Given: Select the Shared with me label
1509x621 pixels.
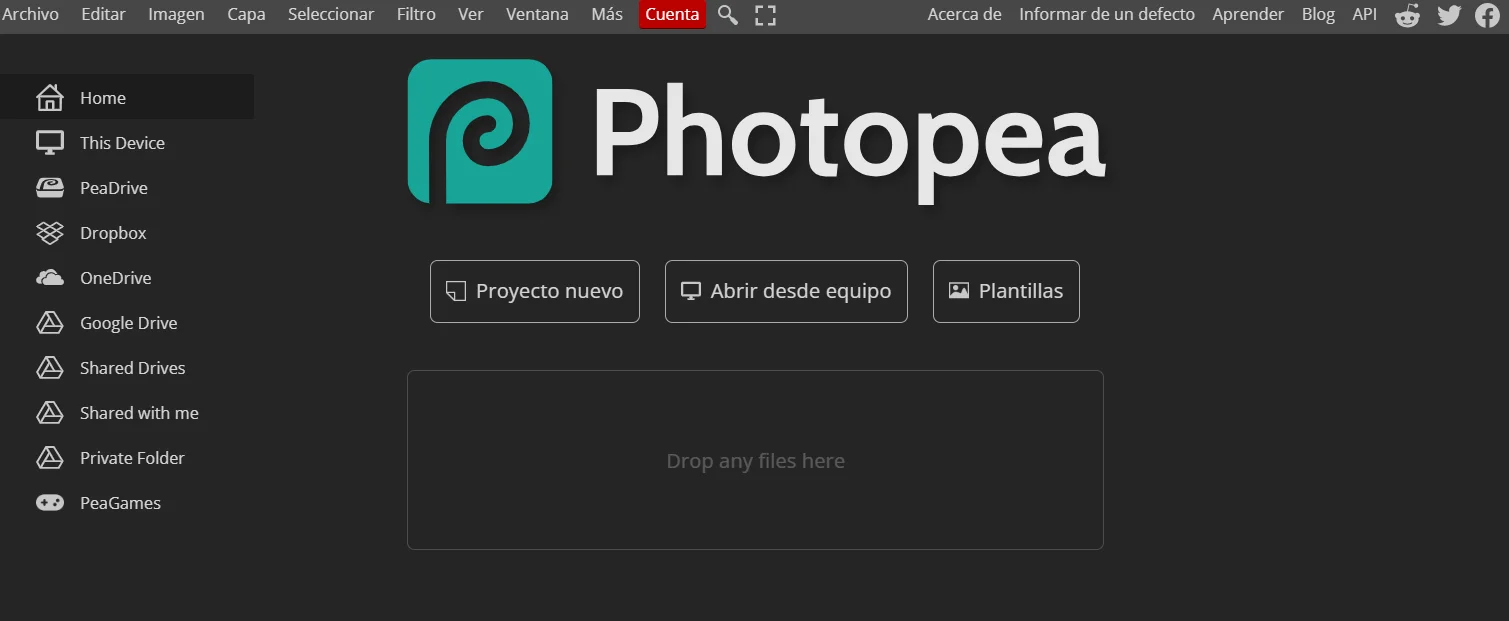Looking at the screenshot, I should tap(139, 413).
